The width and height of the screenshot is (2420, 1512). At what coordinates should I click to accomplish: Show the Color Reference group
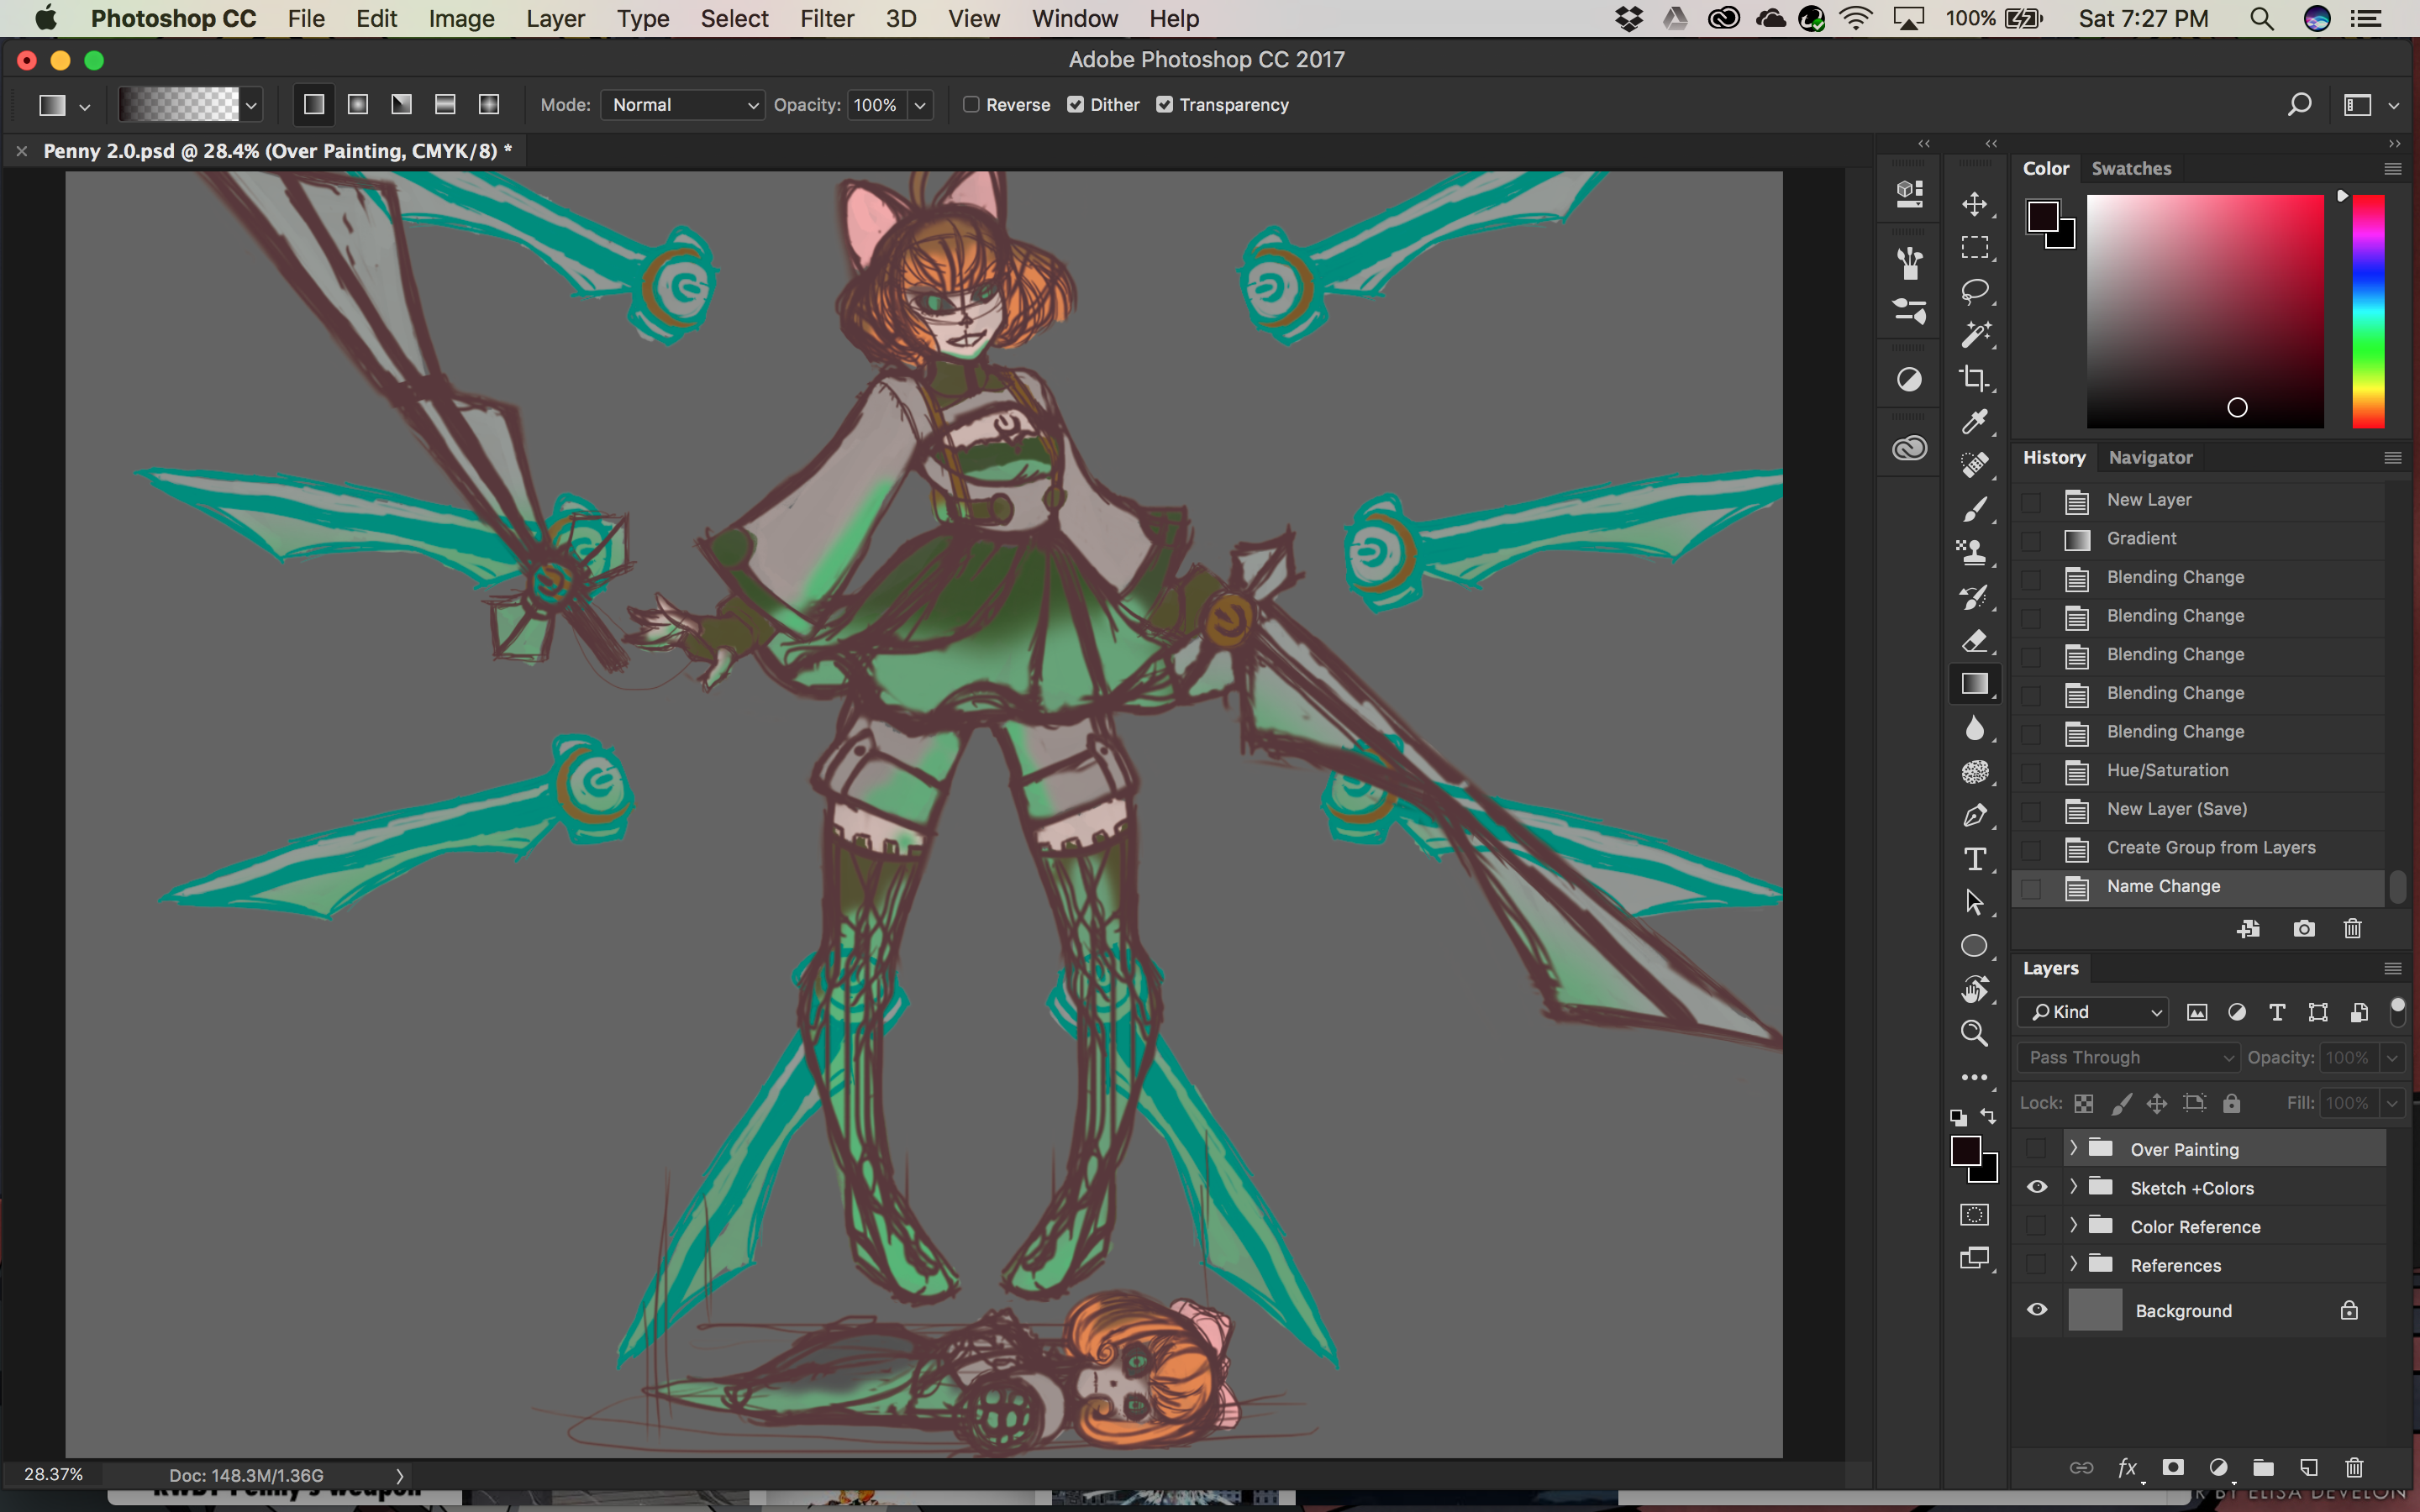(x=2036, y=1226)
